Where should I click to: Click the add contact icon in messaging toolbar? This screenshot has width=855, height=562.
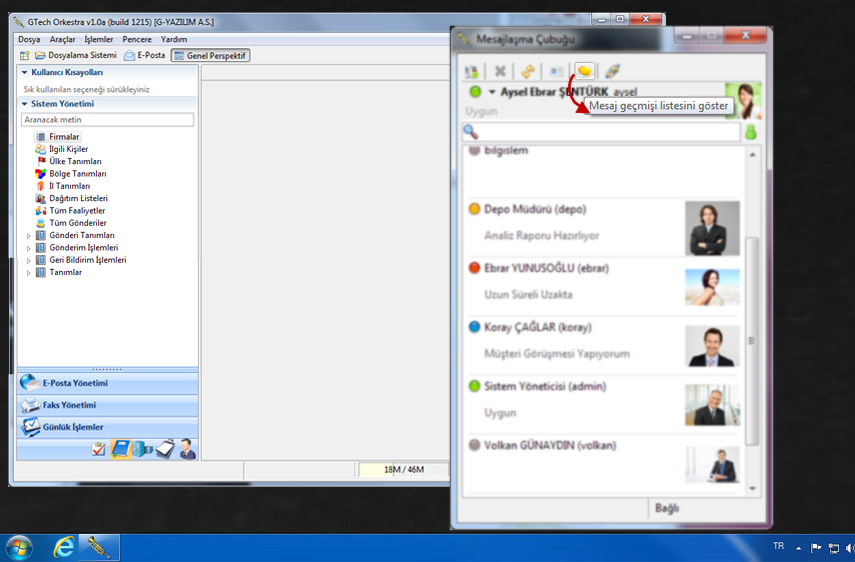(x=472, y=71)
